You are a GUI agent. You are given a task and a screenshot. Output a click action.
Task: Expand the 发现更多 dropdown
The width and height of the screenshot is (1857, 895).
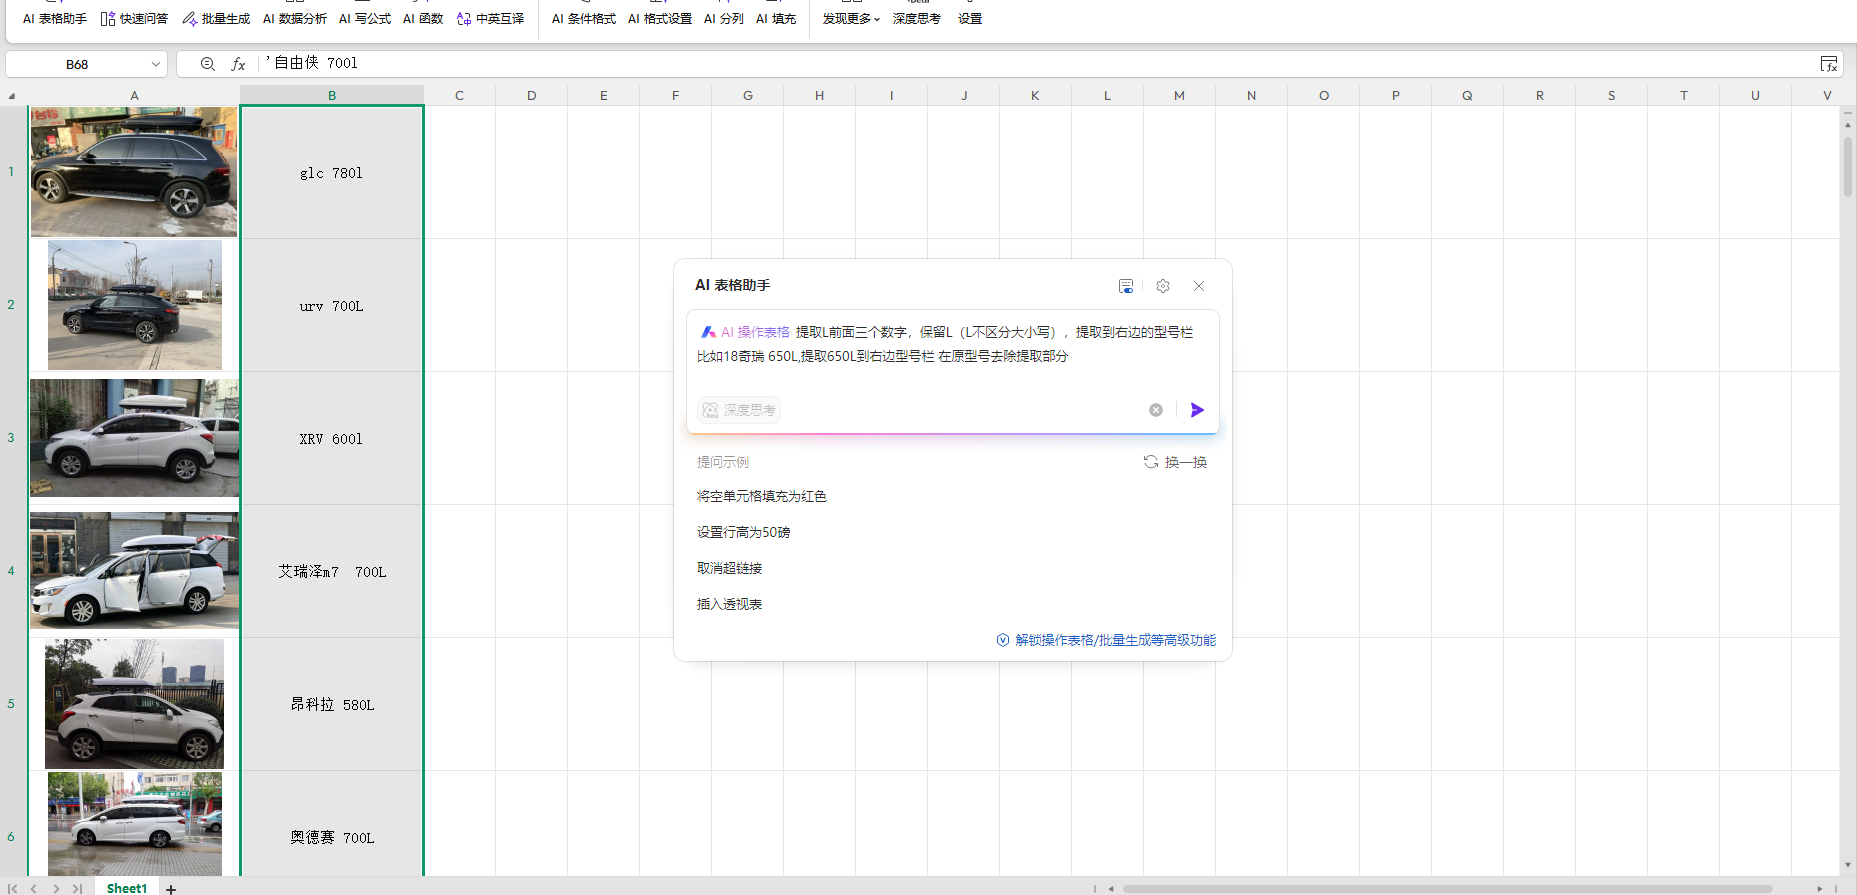(851, 19)
